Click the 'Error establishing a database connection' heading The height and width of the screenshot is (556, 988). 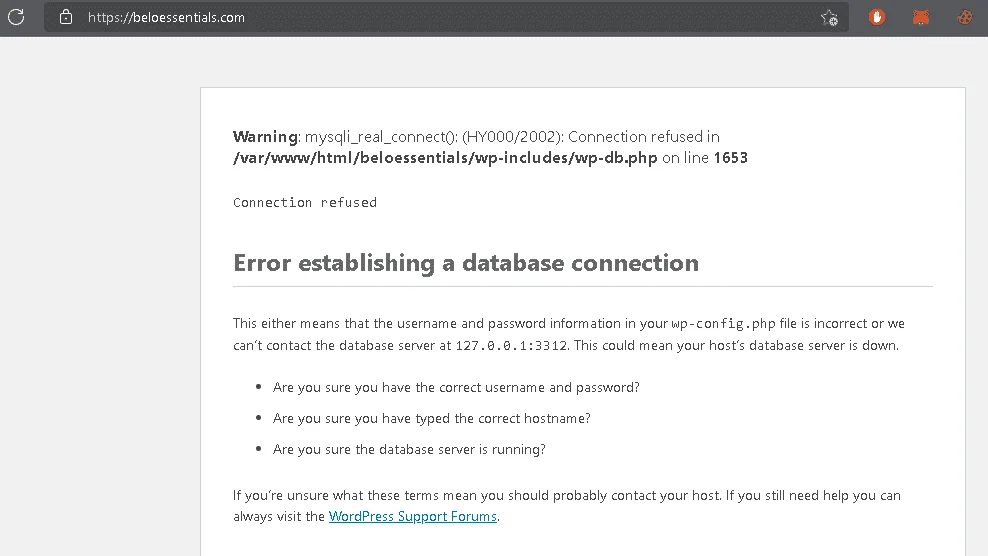[x=466, y=263]
